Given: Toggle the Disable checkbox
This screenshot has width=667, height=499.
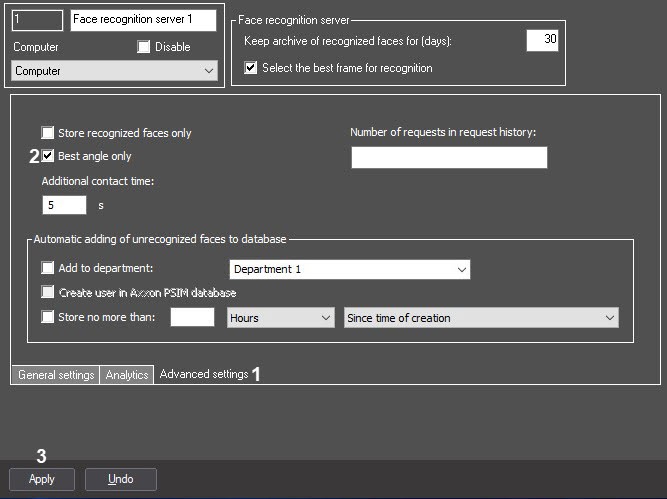Looking at the screenshot, I should coord(144,47).
